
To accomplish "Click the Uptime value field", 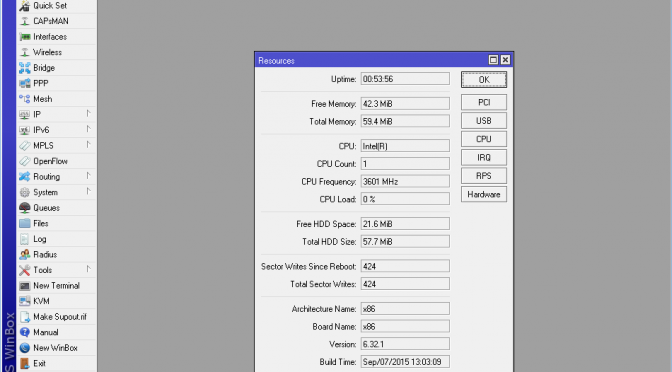I will point(405,79).
